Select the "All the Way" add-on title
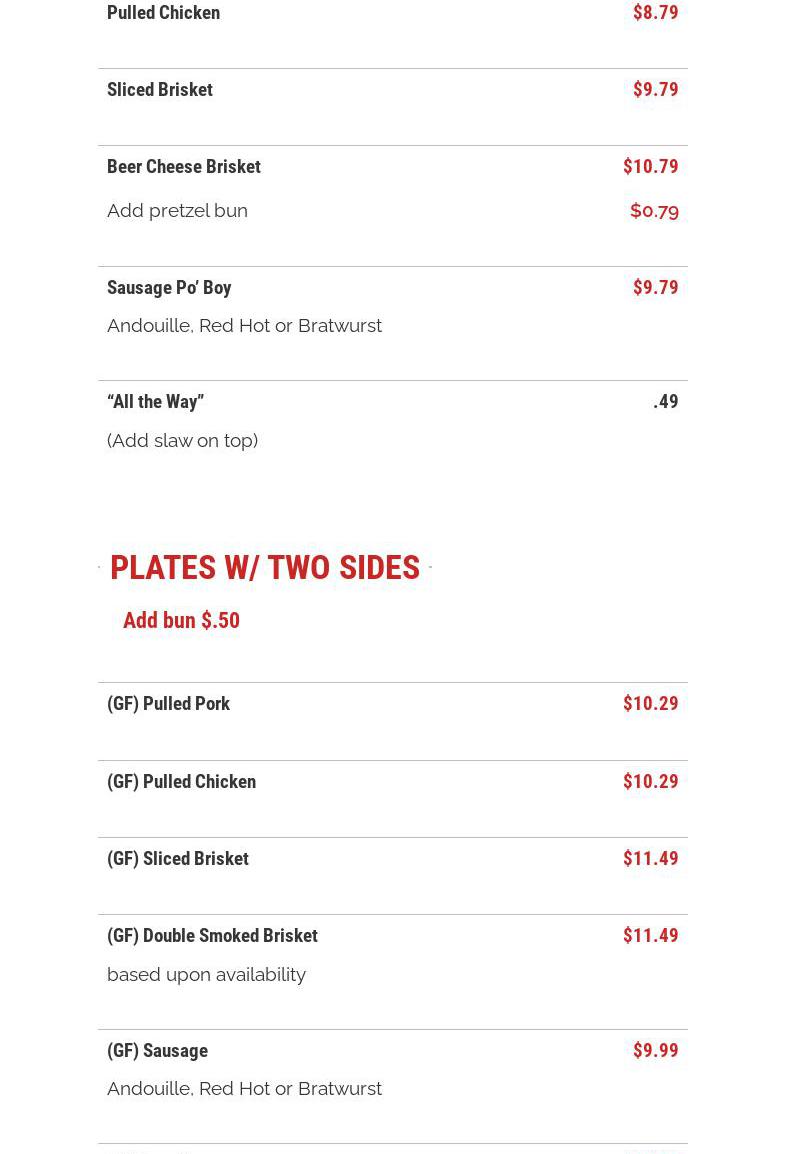The image size is (785, 1154). tap(155, 402)
